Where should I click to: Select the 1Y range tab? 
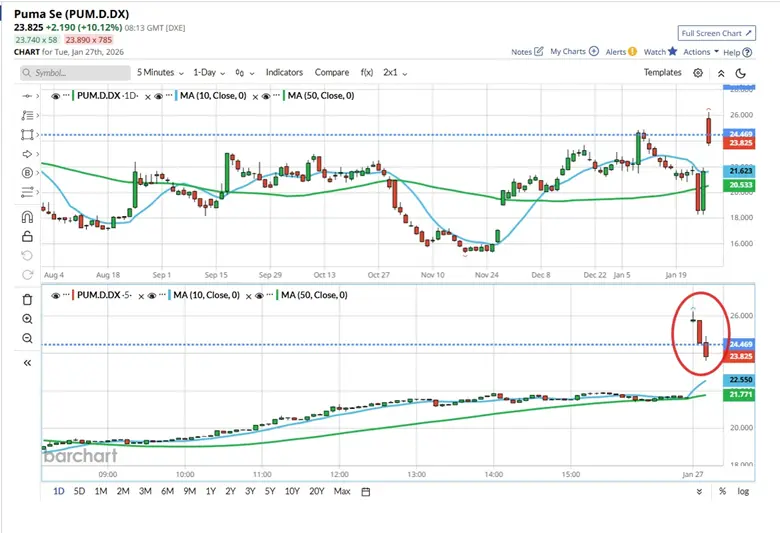(211, 491)
